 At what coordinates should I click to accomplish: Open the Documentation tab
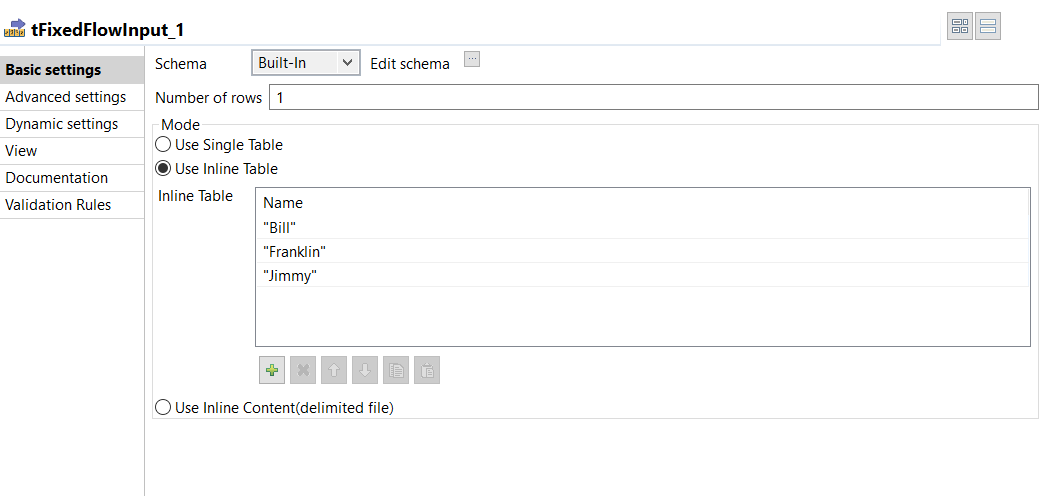pyautogui.click(x=57, y=178)
